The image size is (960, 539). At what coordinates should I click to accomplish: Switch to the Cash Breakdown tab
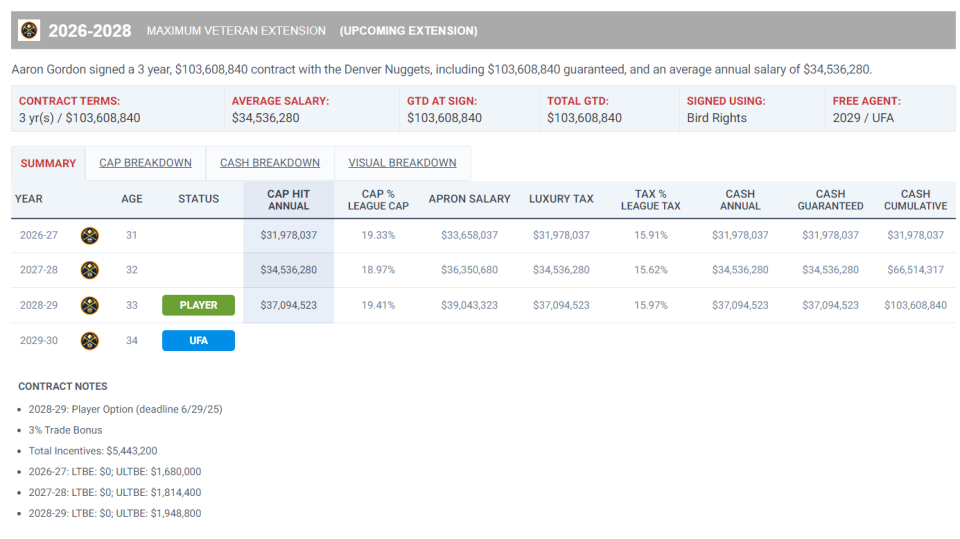(x=270, y=163)
